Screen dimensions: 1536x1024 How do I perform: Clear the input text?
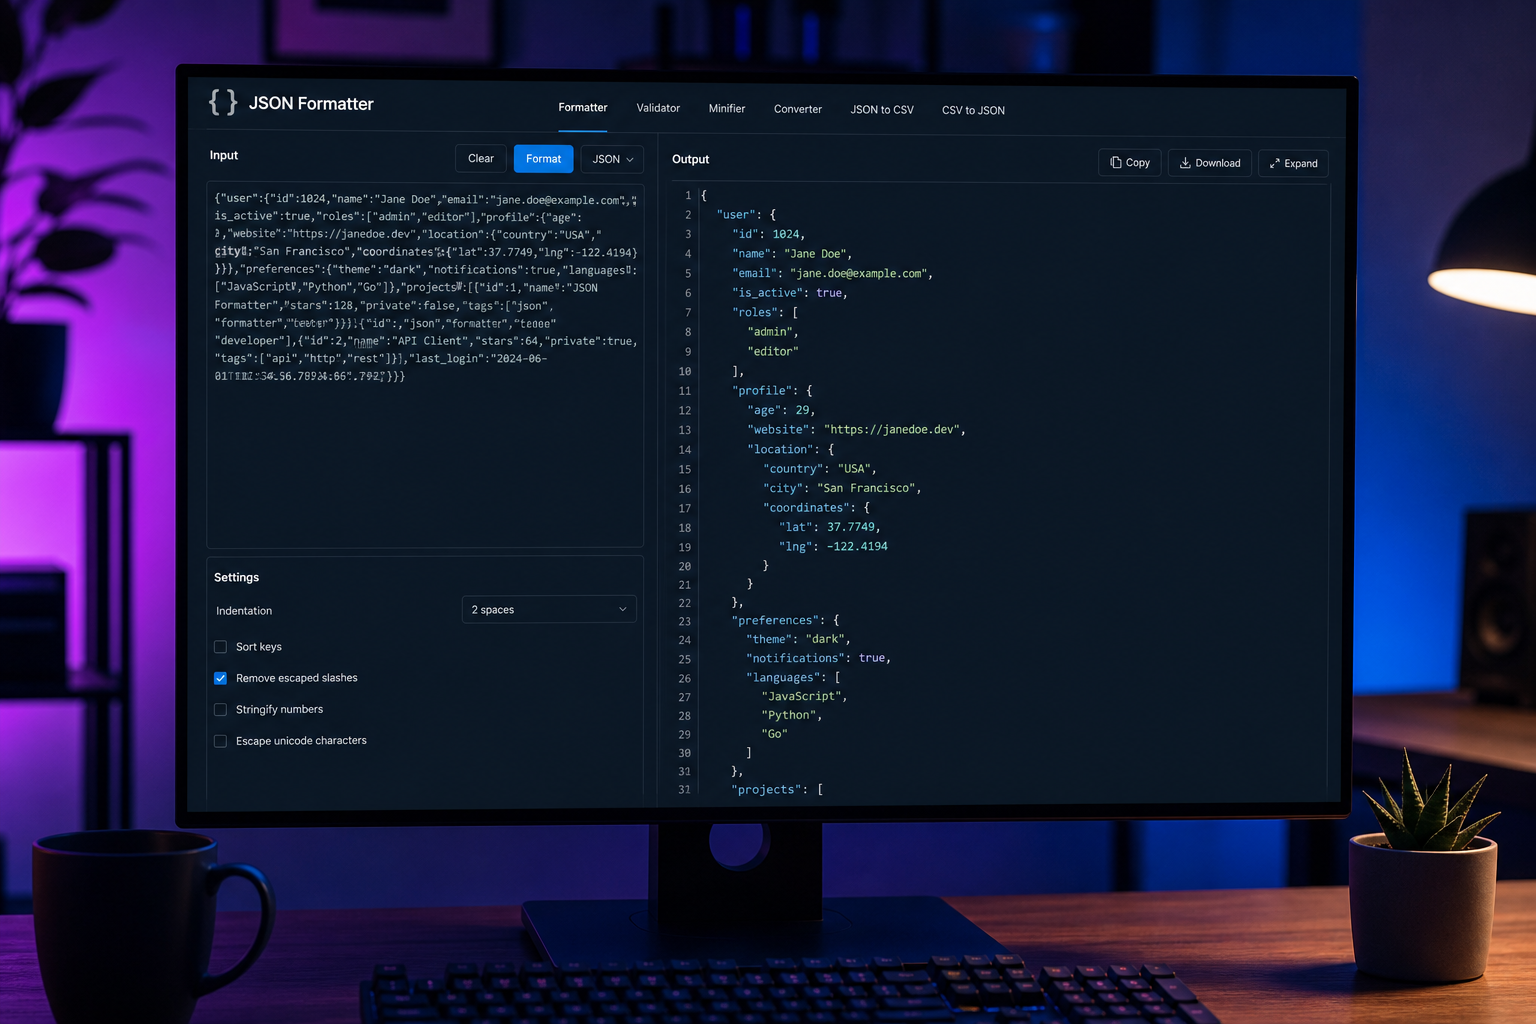pyautogui.click(x=481, y=158)
